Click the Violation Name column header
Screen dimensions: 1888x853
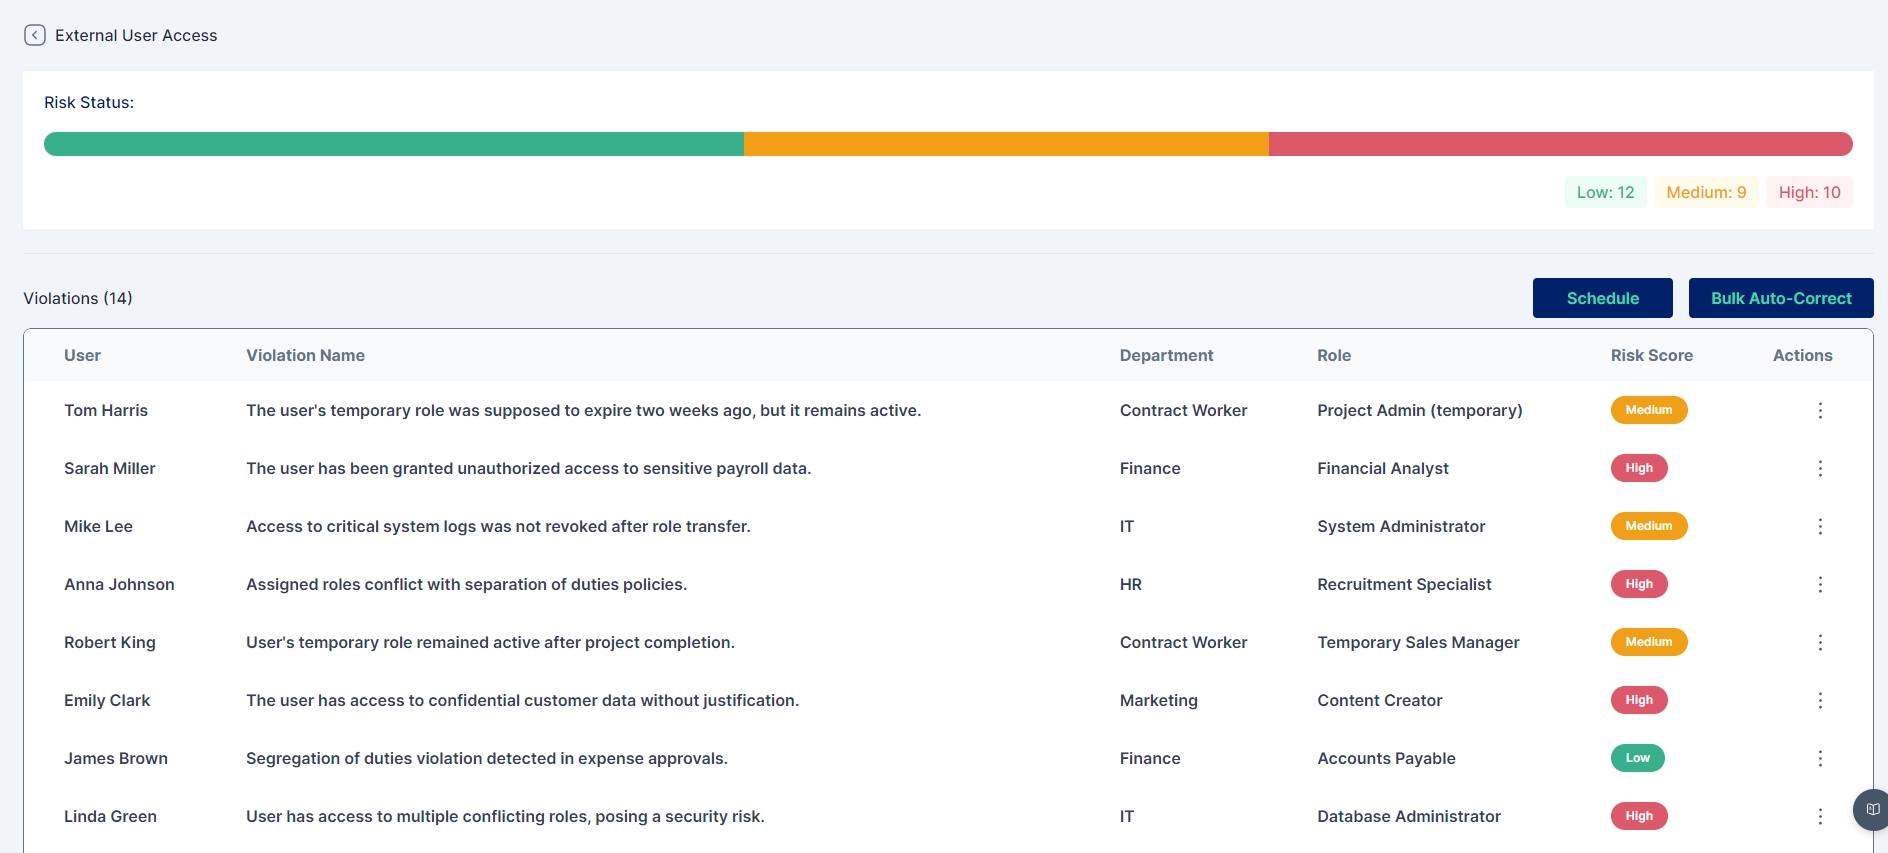tap(305, 355)
